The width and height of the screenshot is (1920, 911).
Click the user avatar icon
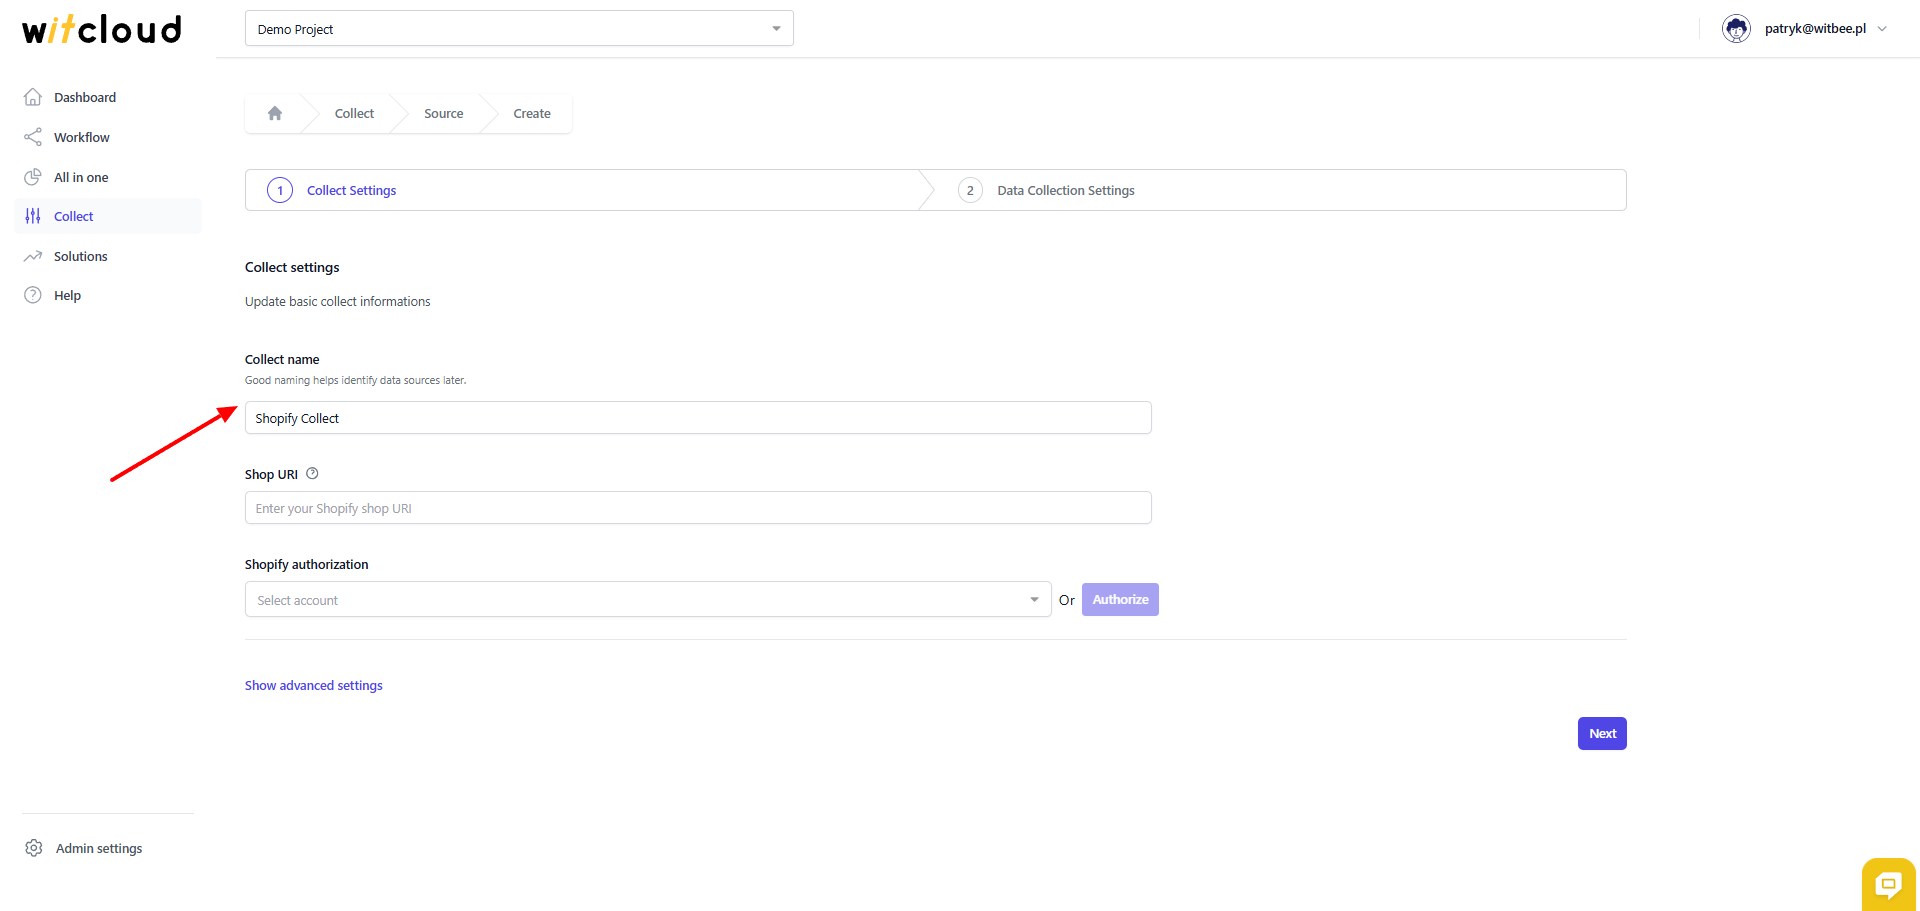[1737, 29]
